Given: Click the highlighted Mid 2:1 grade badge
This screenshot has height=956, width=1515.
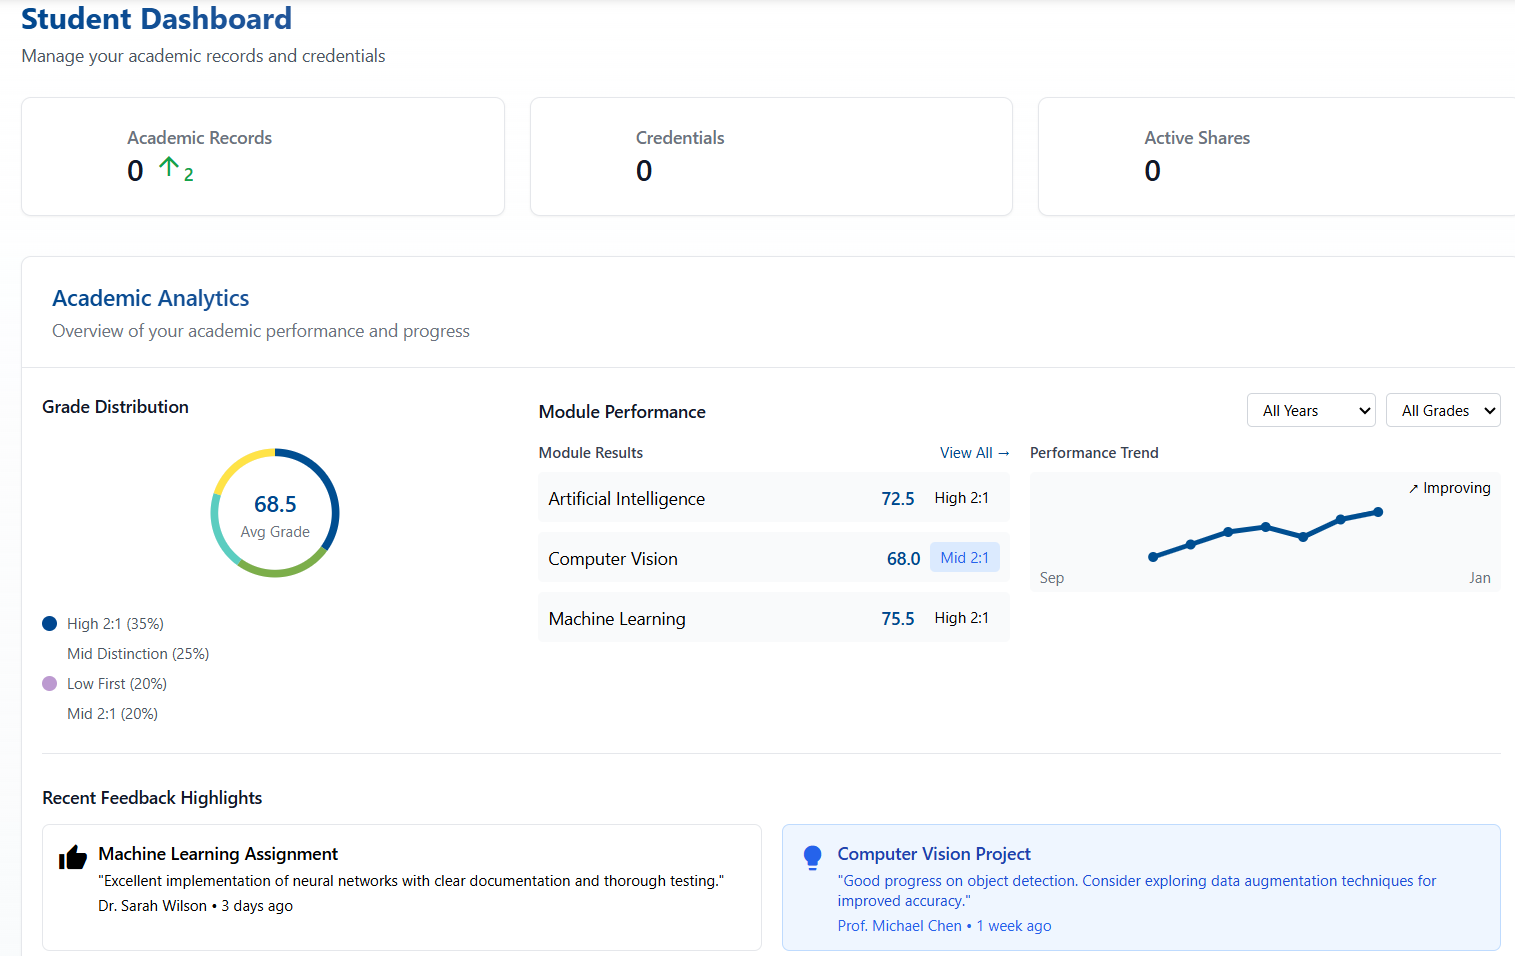Looking at the screenshot, I should [x=964, y=558].
